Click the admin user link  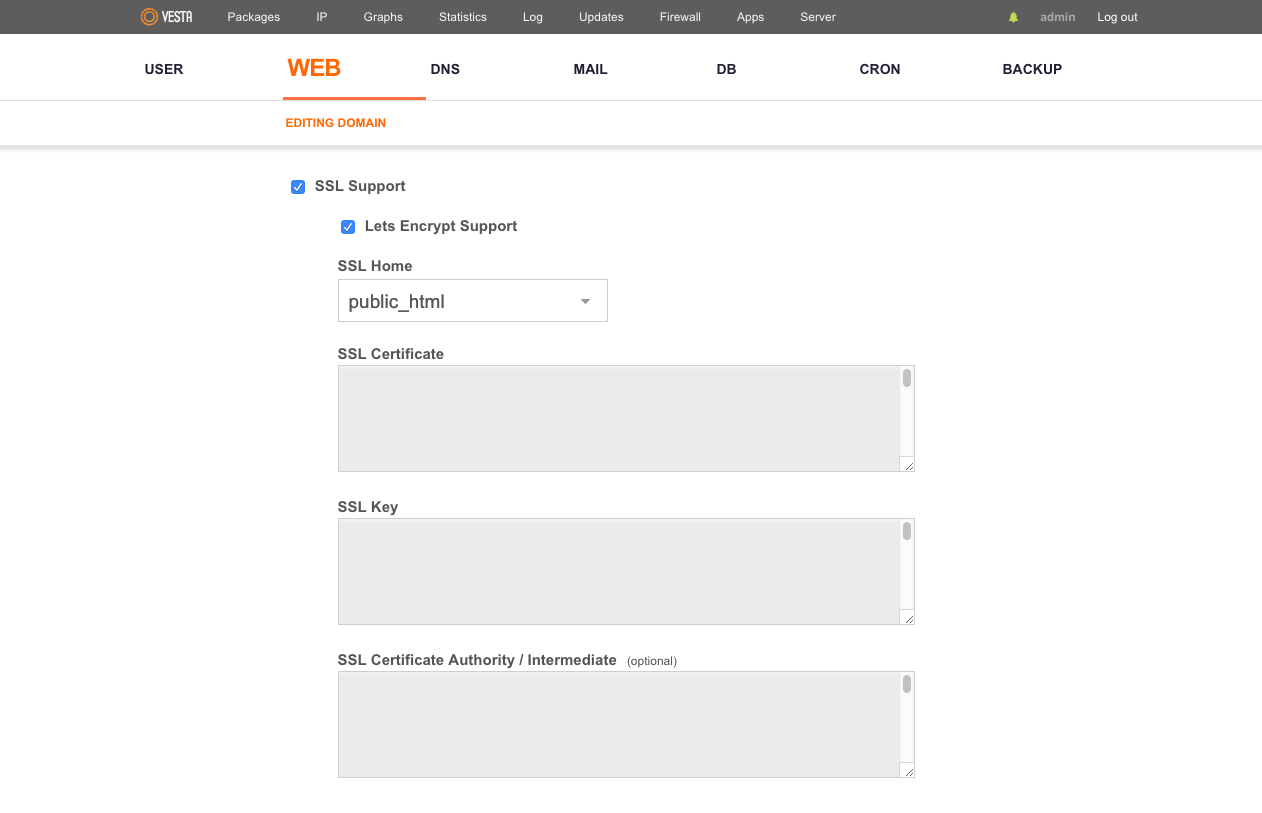pos(1058,17)
